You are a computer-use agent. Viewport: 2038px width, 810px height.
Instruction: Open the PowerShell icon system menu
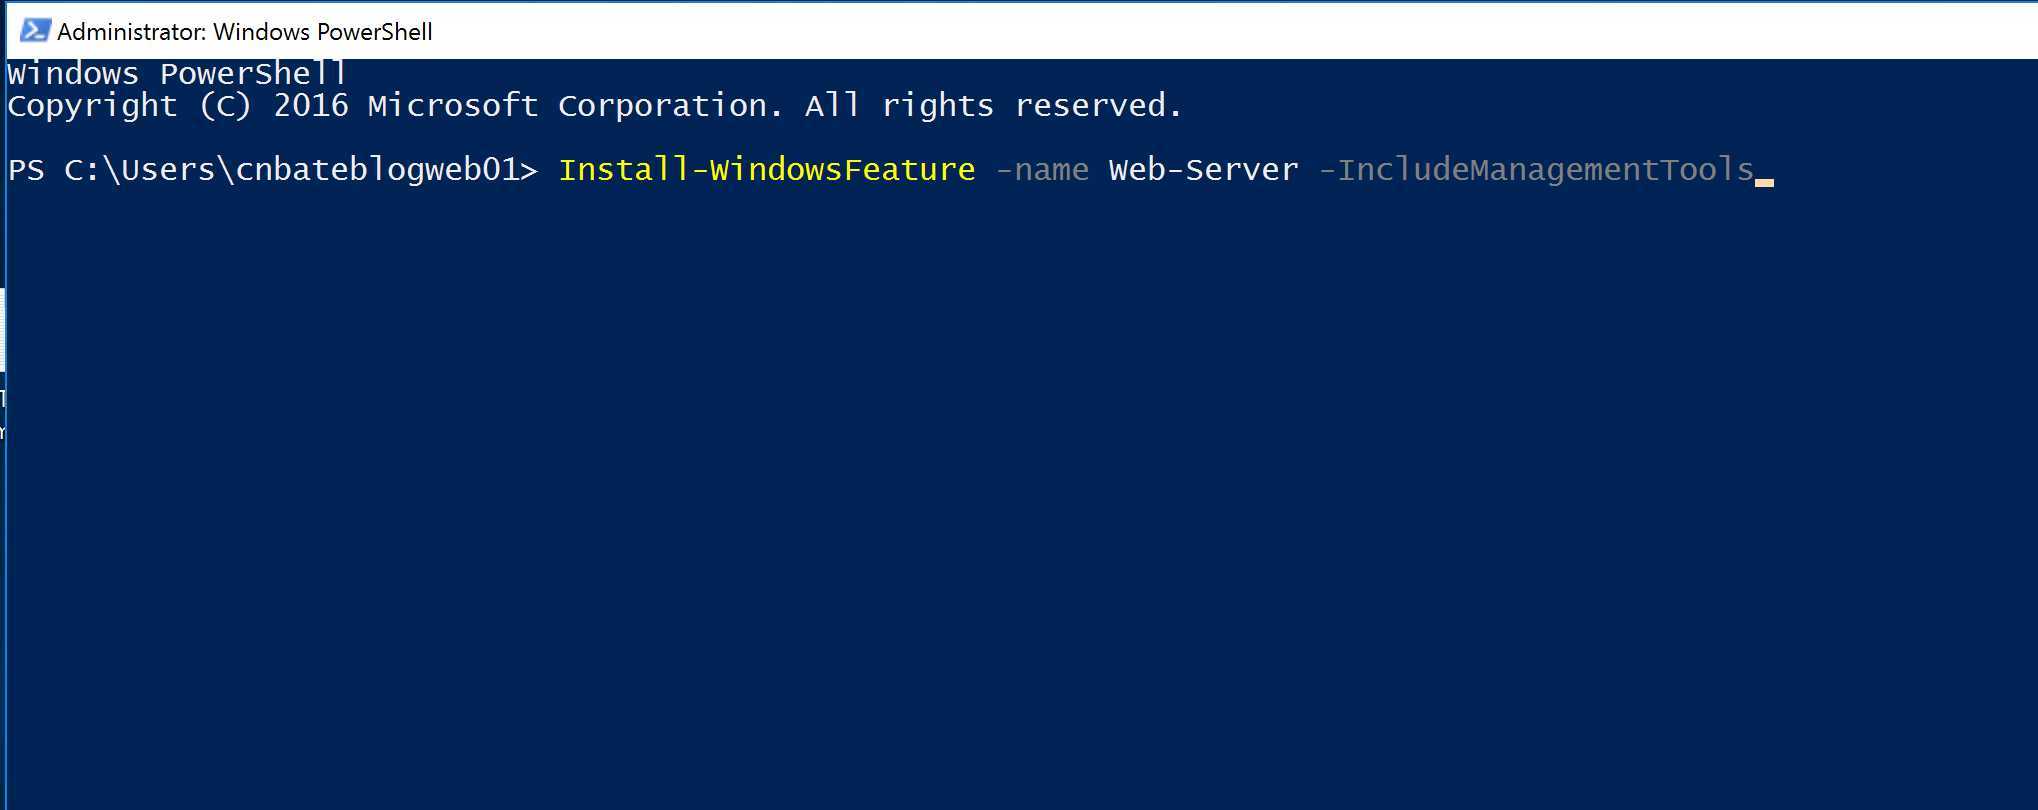(x=35, y=31)
